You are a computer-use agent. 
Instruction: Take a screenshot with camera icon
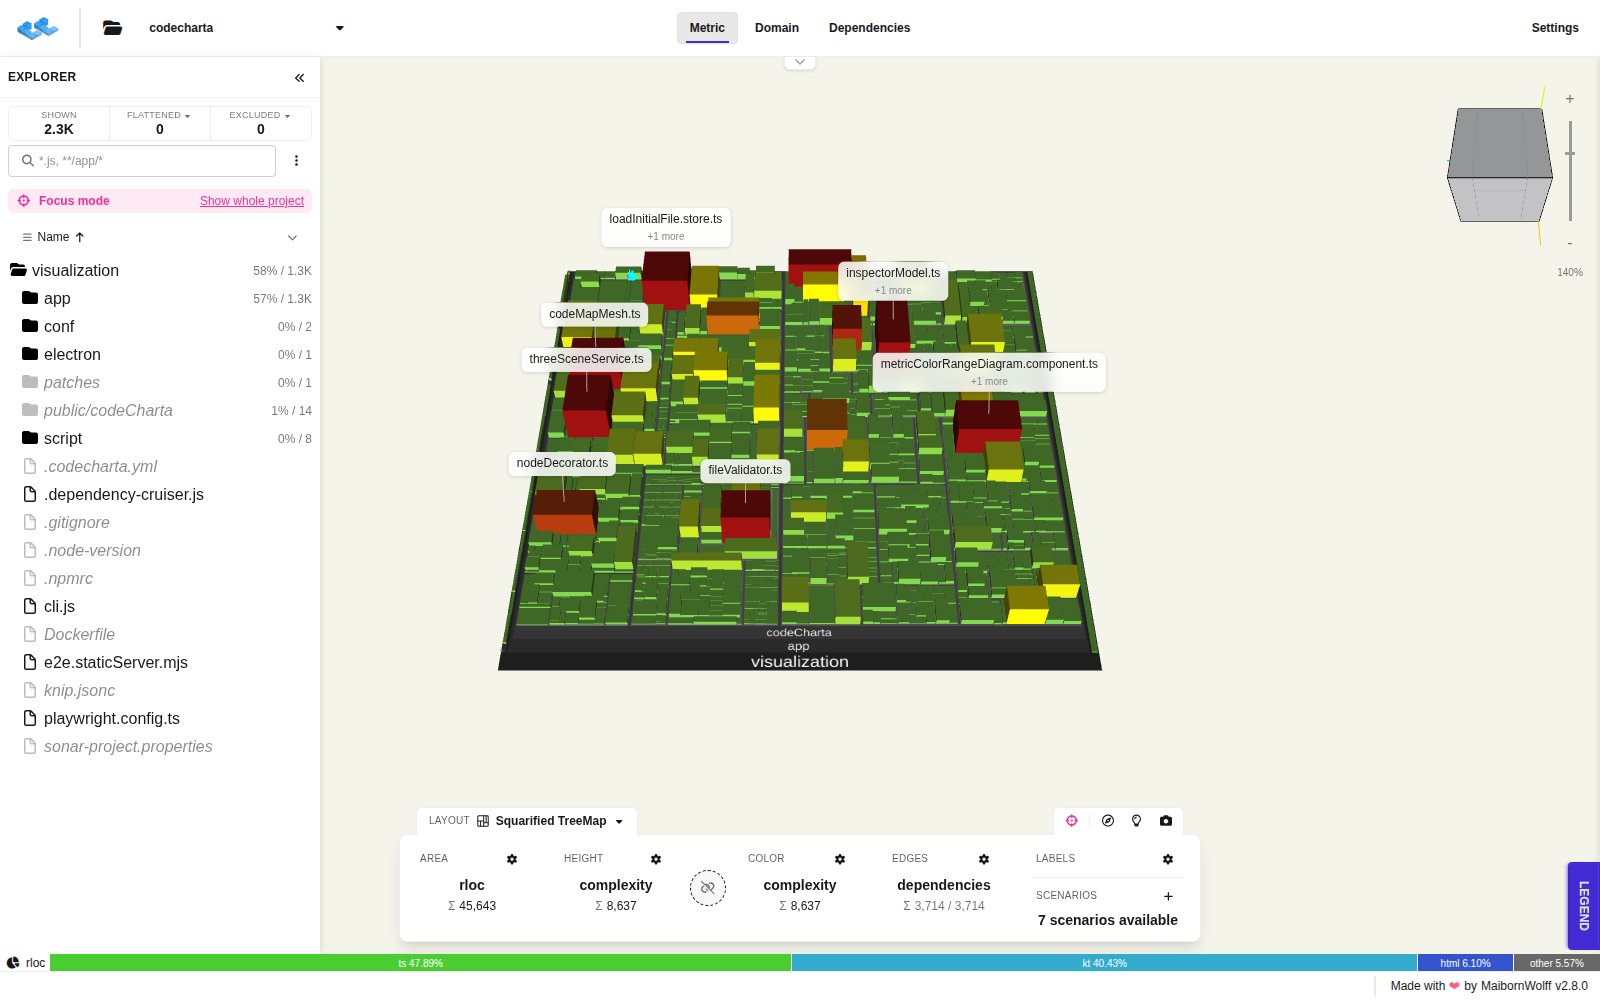1166,821
